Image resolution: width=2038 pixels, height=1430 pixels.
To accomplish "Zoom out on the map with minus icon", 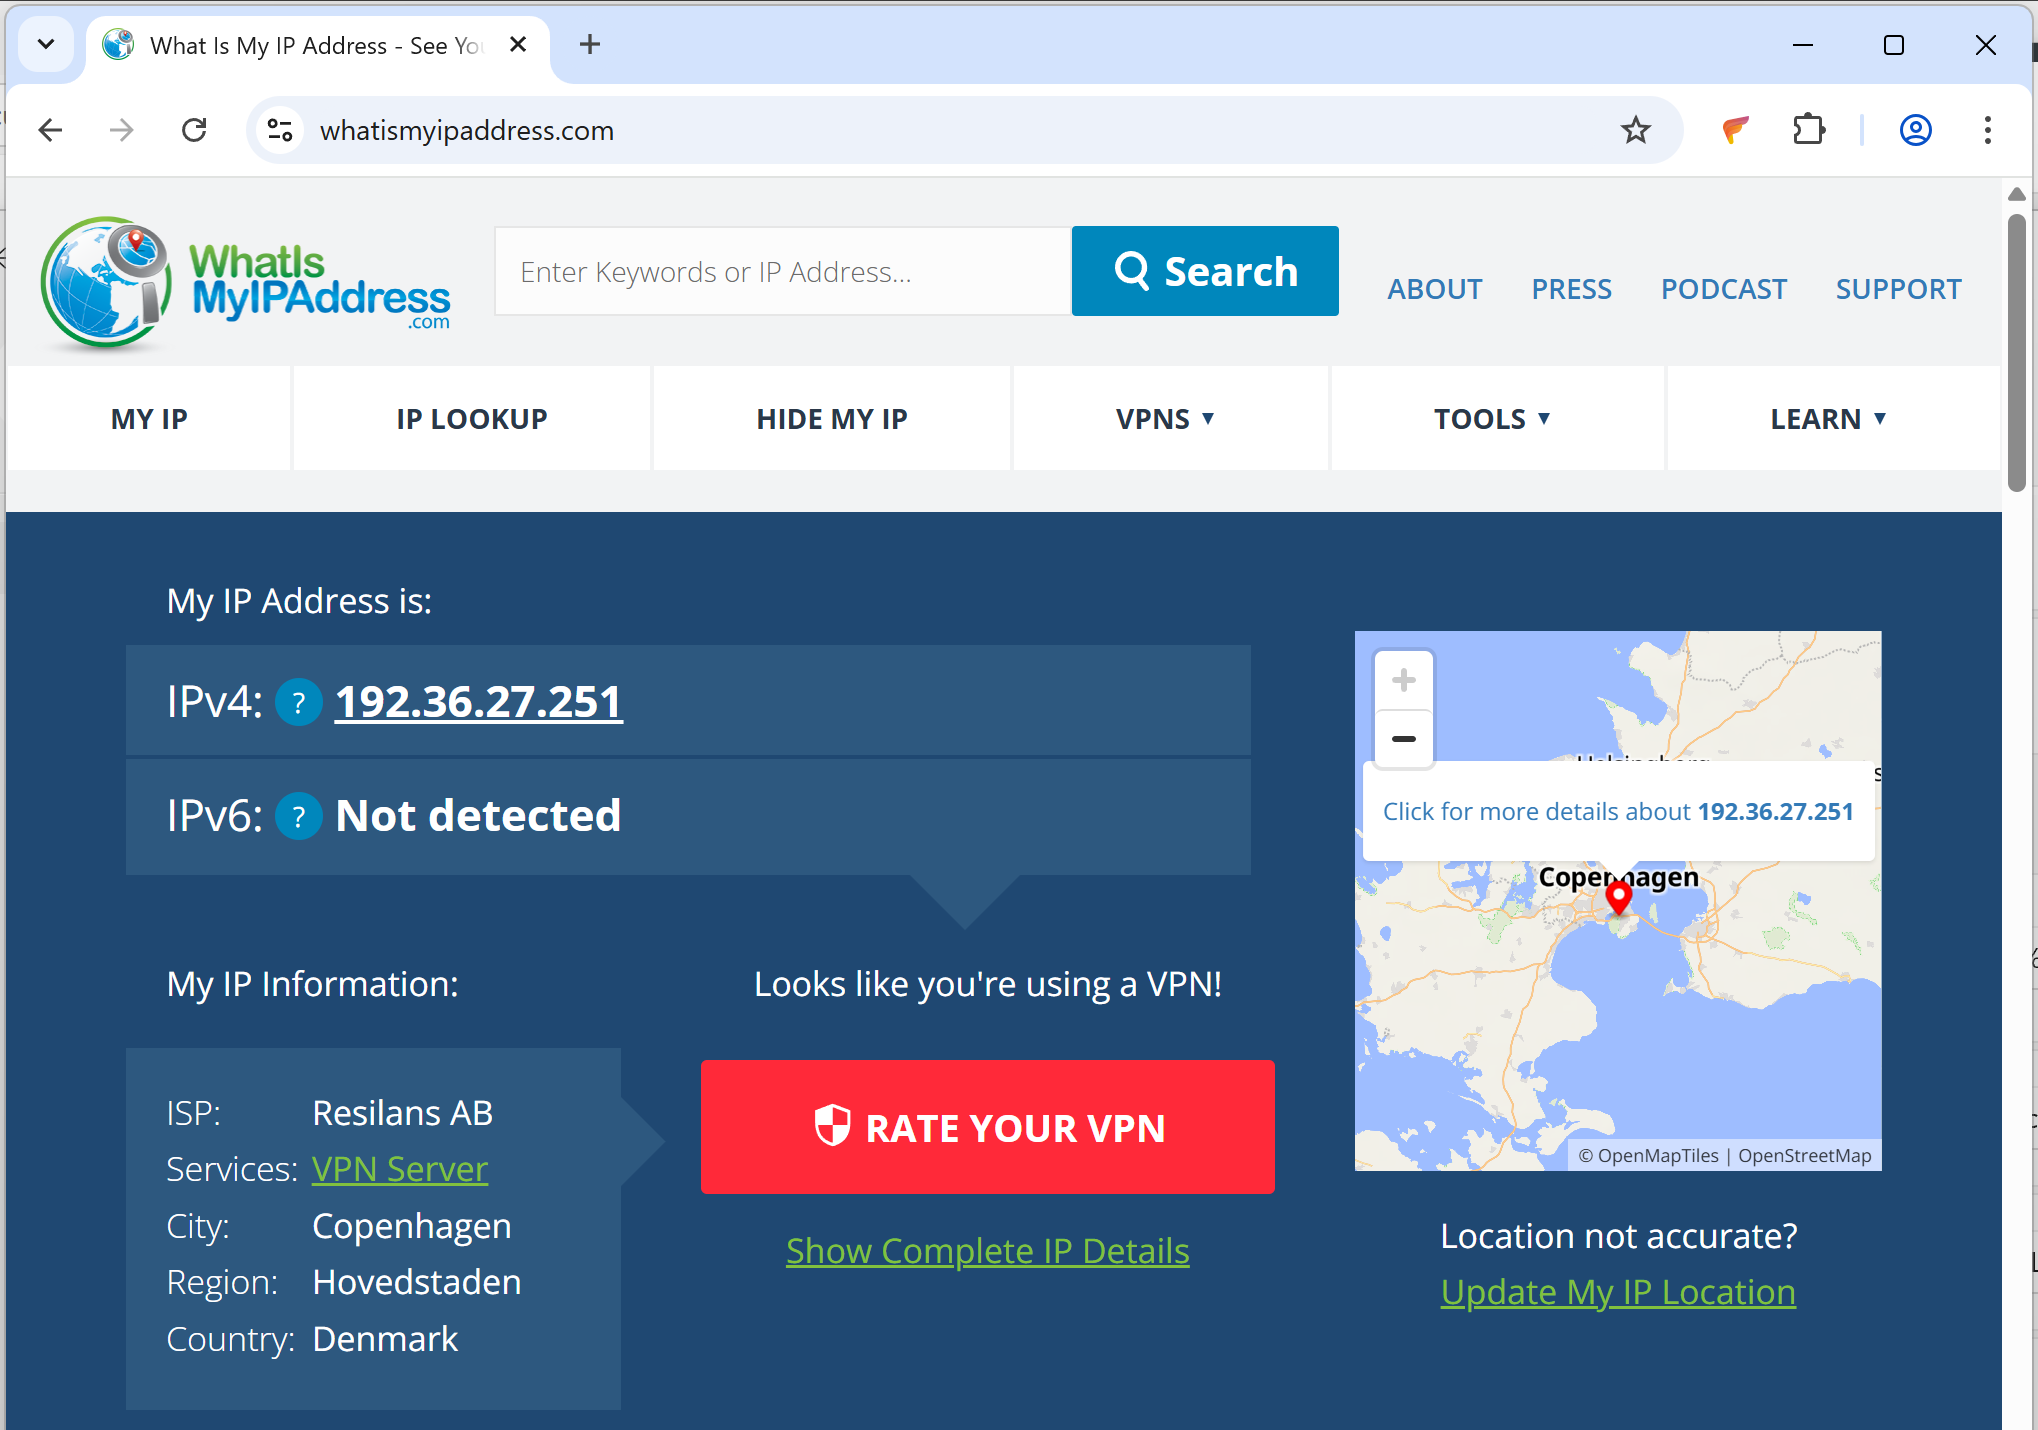I will click(x=1403, y=739).
